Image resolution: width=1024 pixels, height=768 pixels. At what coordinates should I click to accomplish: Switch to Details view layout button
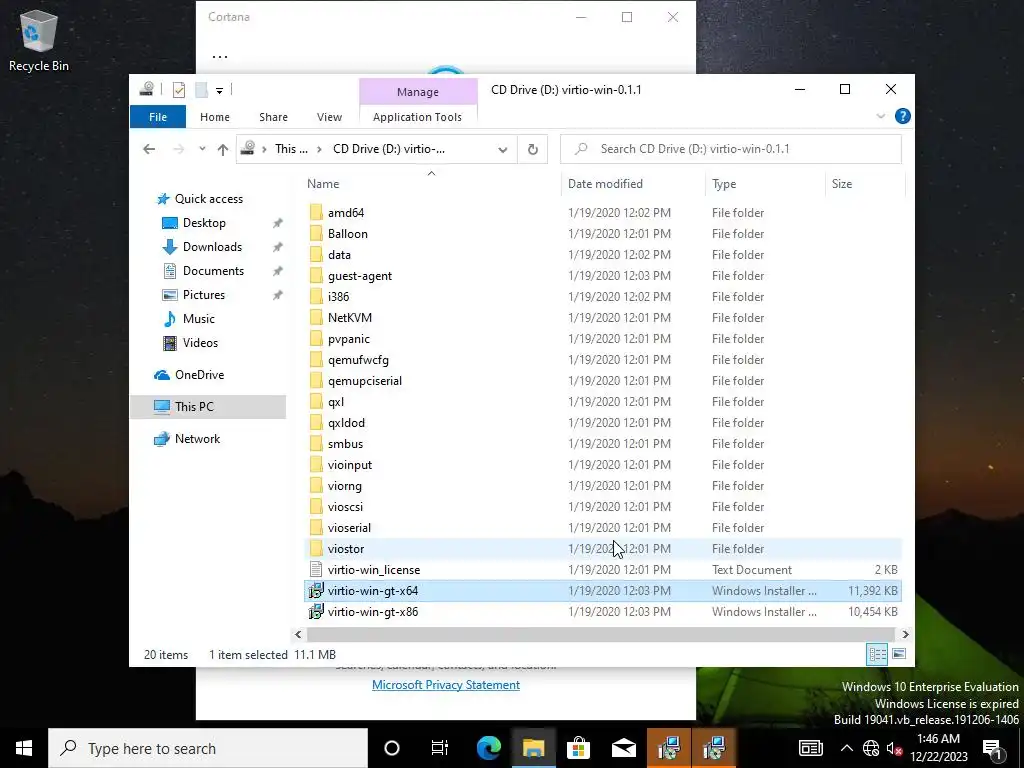tap(877, 654)
